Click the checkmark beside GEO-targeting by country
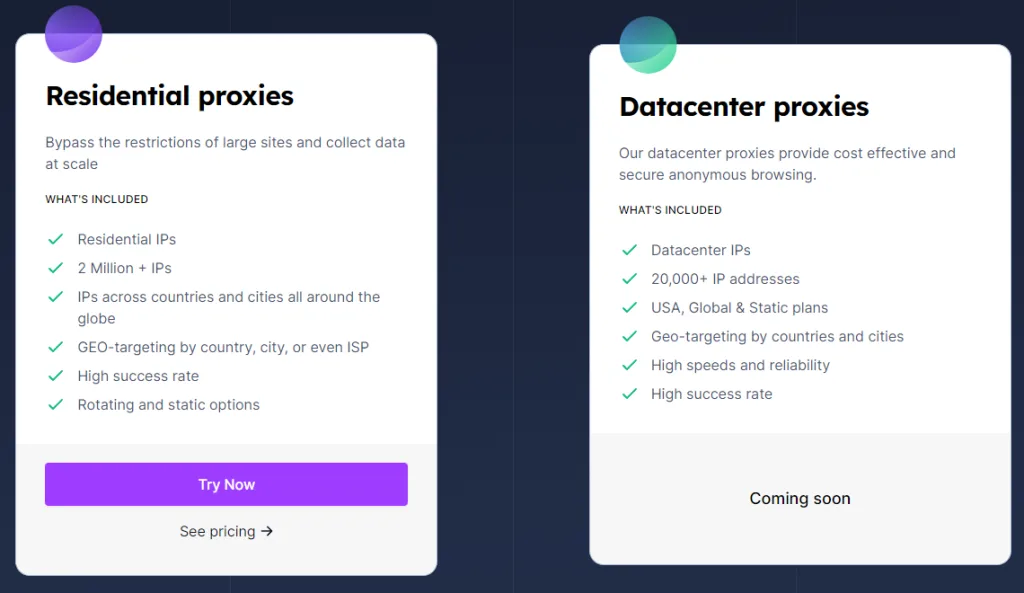The height and width of the screenshot is (593, 1024). click(x=56, y=347)
